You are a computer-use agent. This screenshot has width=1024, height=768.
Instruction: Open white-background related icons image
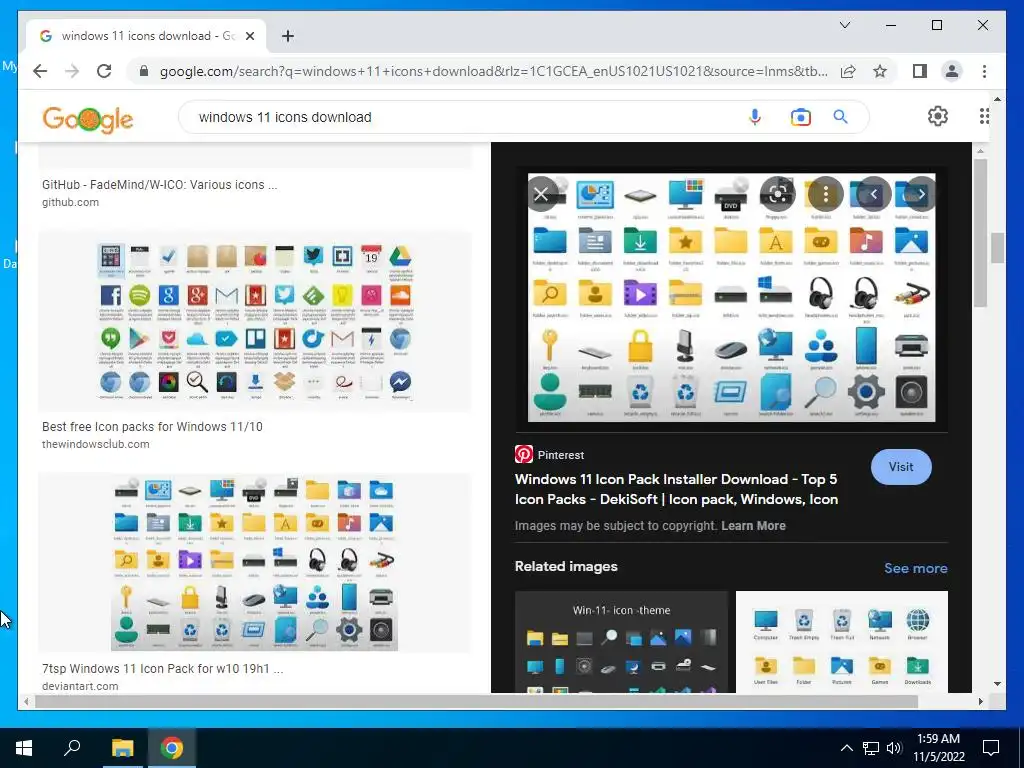(842, 641)
